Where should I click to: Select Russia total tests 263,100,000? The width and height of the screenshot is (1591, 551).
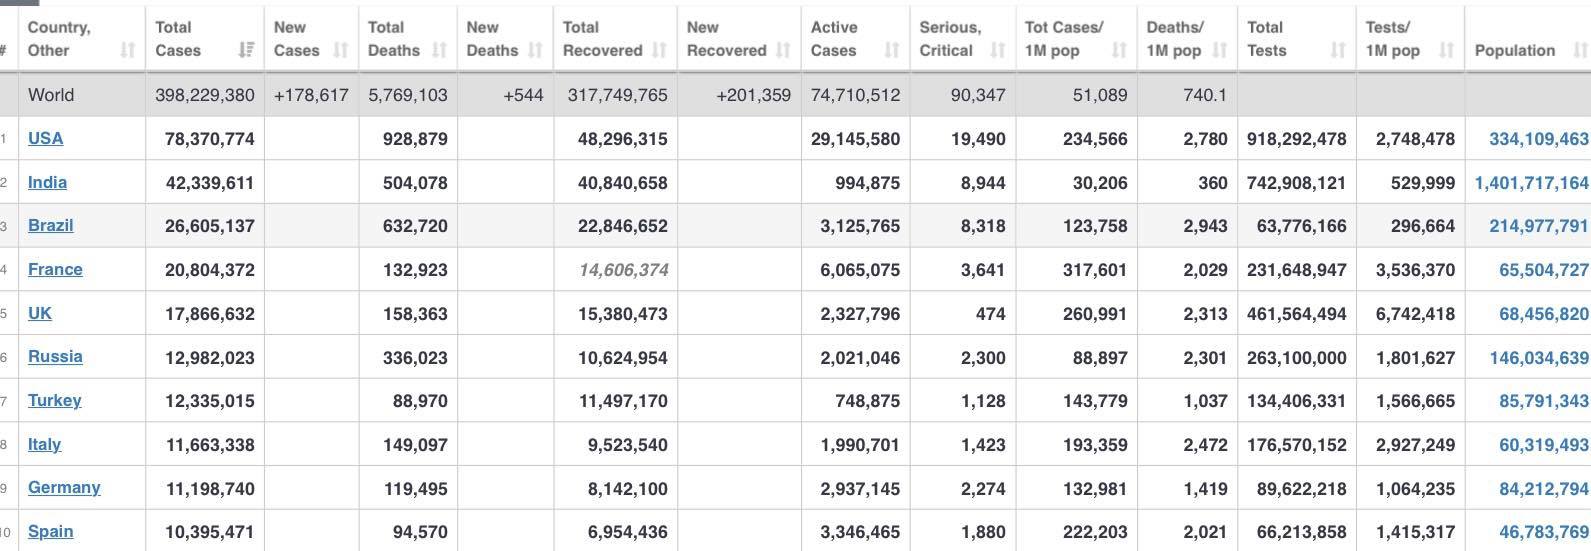[x=1297, y=357]
